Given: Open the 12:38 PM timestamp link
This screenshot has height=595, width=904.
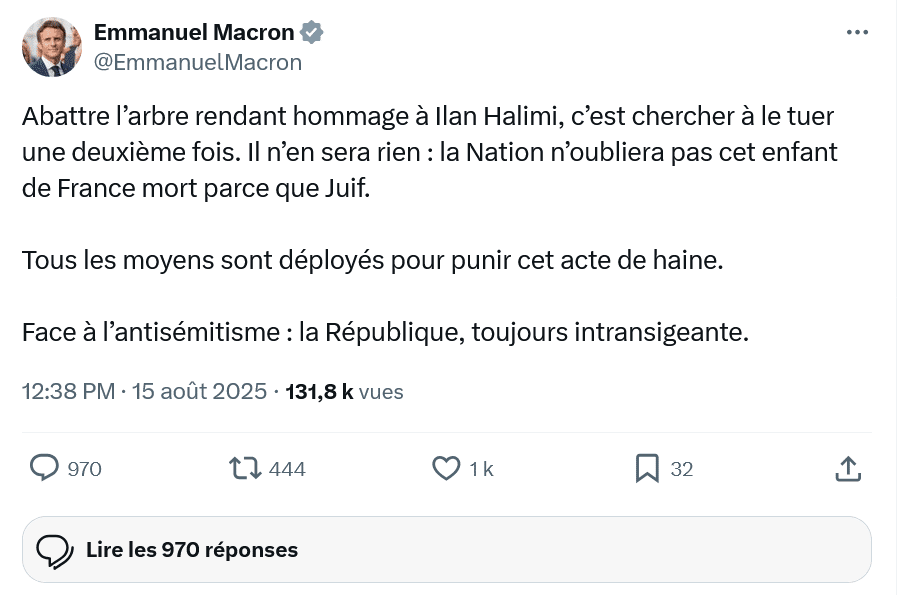Looking at the screenshot, I should (69, 391).
